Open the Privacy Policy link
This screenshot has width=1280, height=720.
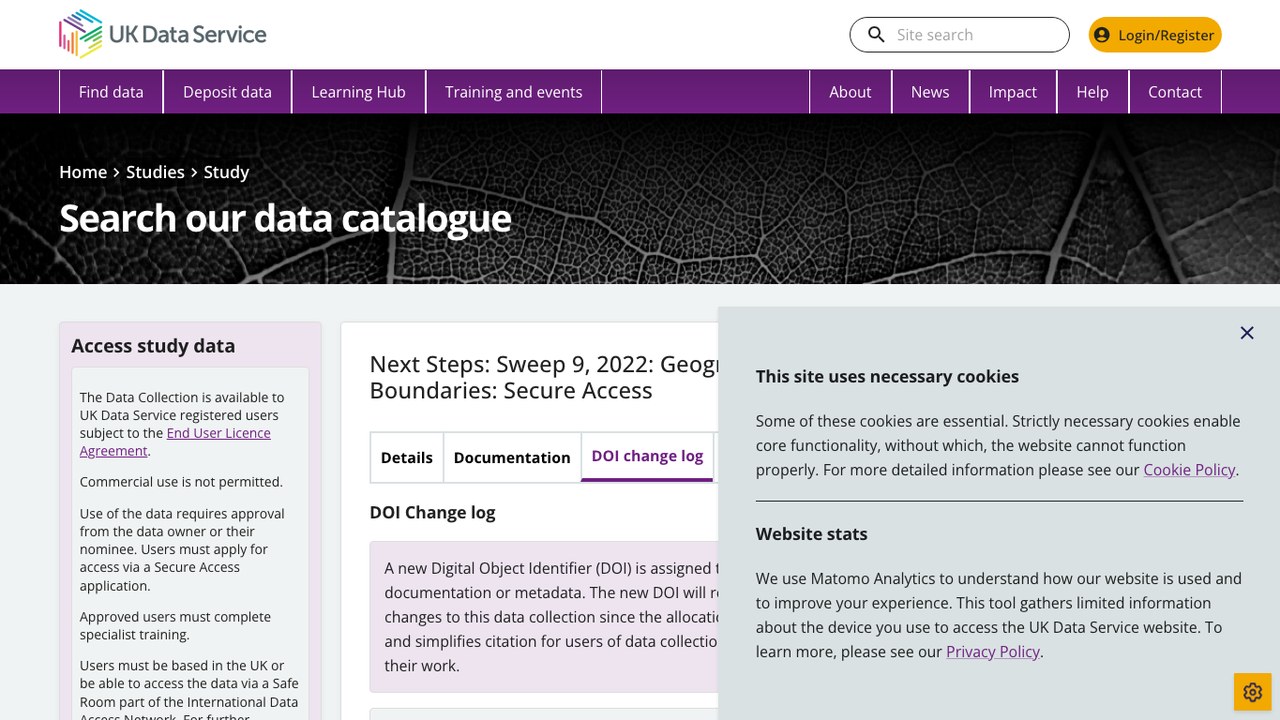[x=993, y=652]
